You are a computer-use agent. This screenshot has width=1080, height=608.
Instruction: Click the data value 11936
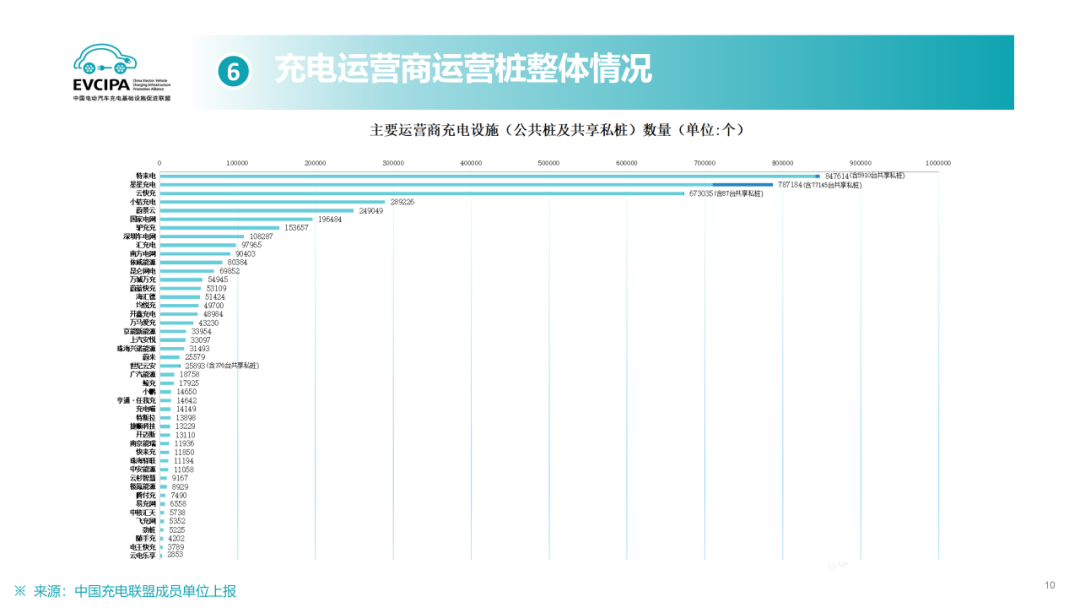pos(184,443)
